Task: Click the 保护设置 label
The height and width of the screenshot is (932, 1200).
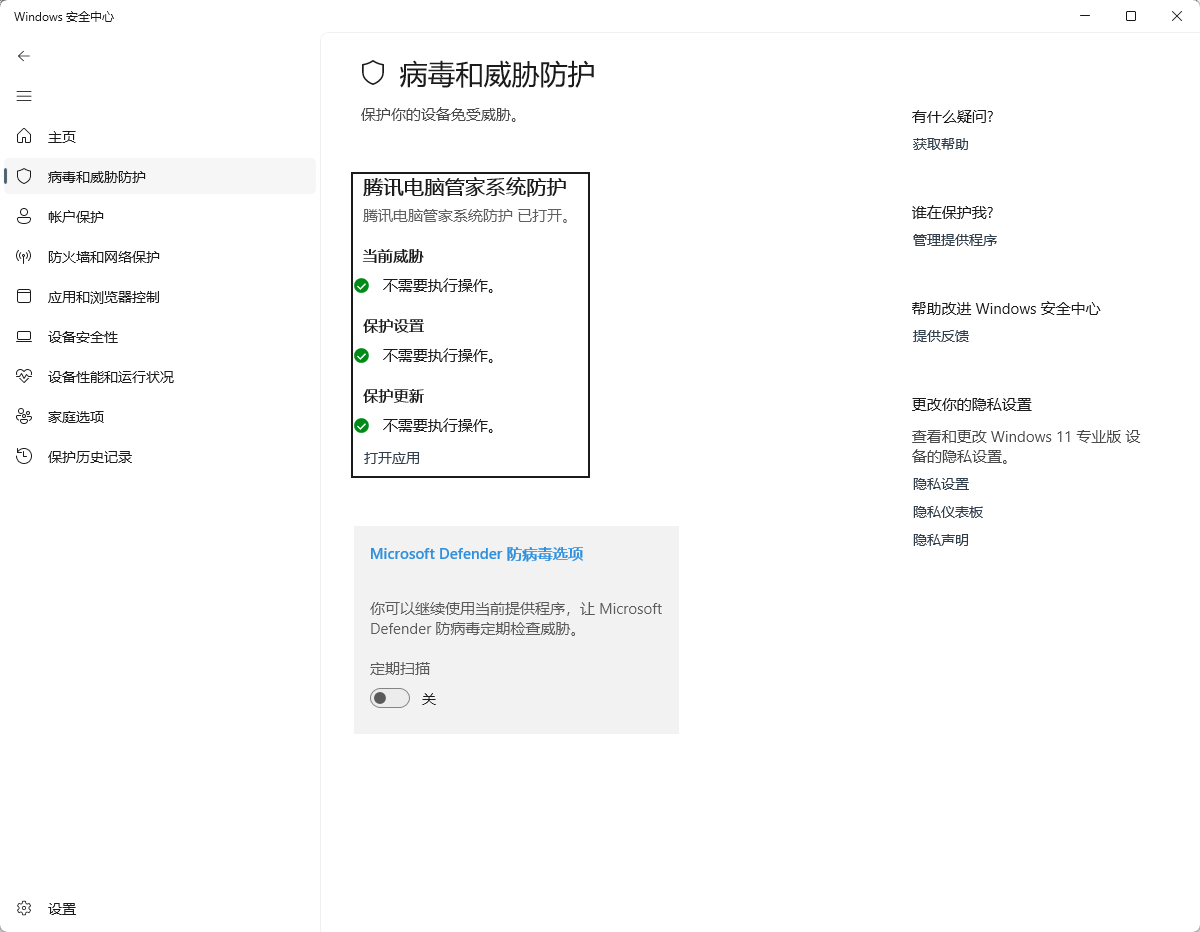Action: click(393, 326)
